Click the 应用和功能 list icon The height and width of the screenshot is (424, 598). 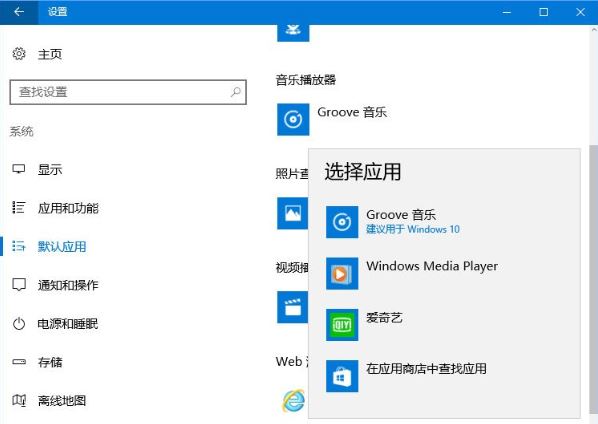coord(19,208)
